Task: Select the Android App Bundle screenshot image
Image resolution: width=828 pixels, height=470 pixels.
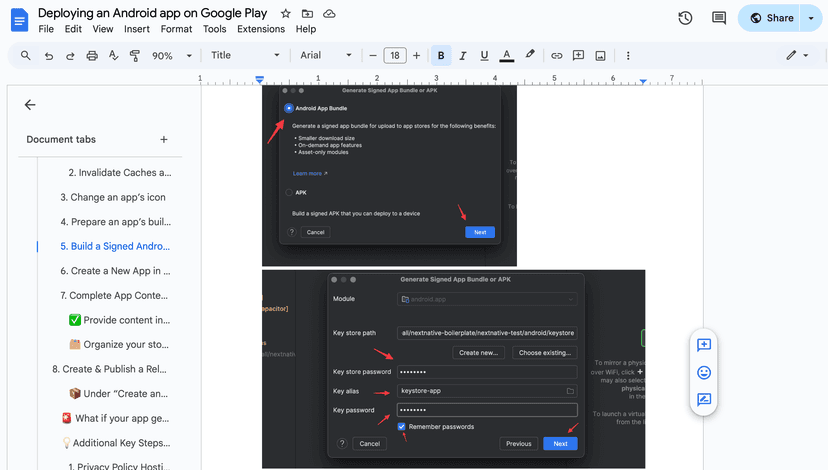Action: coord(389,176)
